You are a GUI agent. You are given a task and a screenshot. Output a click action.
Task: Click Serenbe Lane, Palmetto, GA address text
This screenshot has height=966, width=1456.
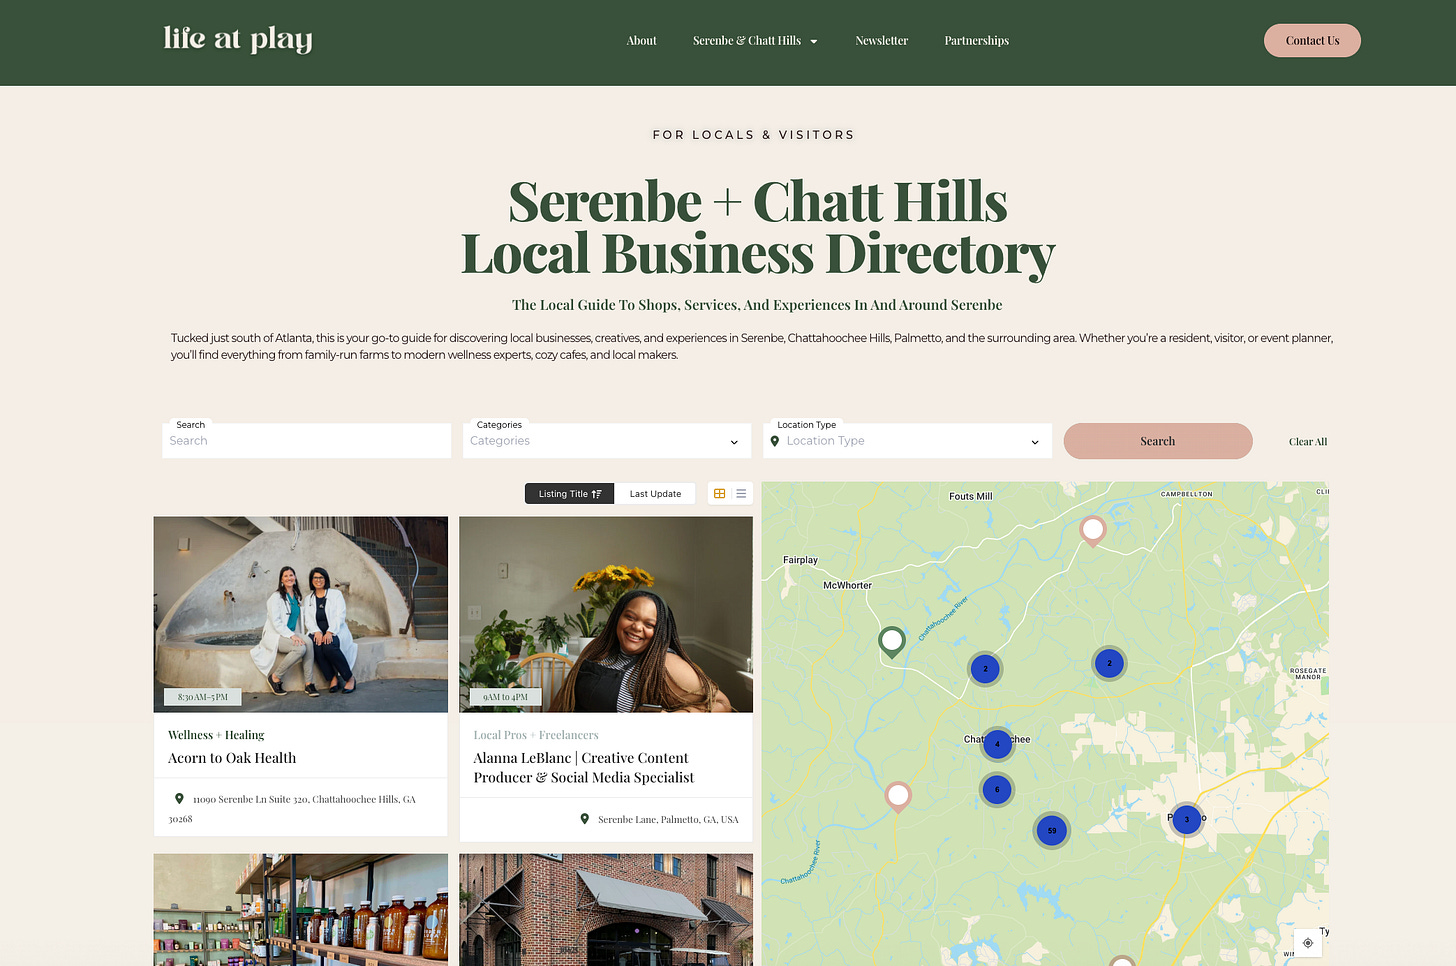coord(668,819)
